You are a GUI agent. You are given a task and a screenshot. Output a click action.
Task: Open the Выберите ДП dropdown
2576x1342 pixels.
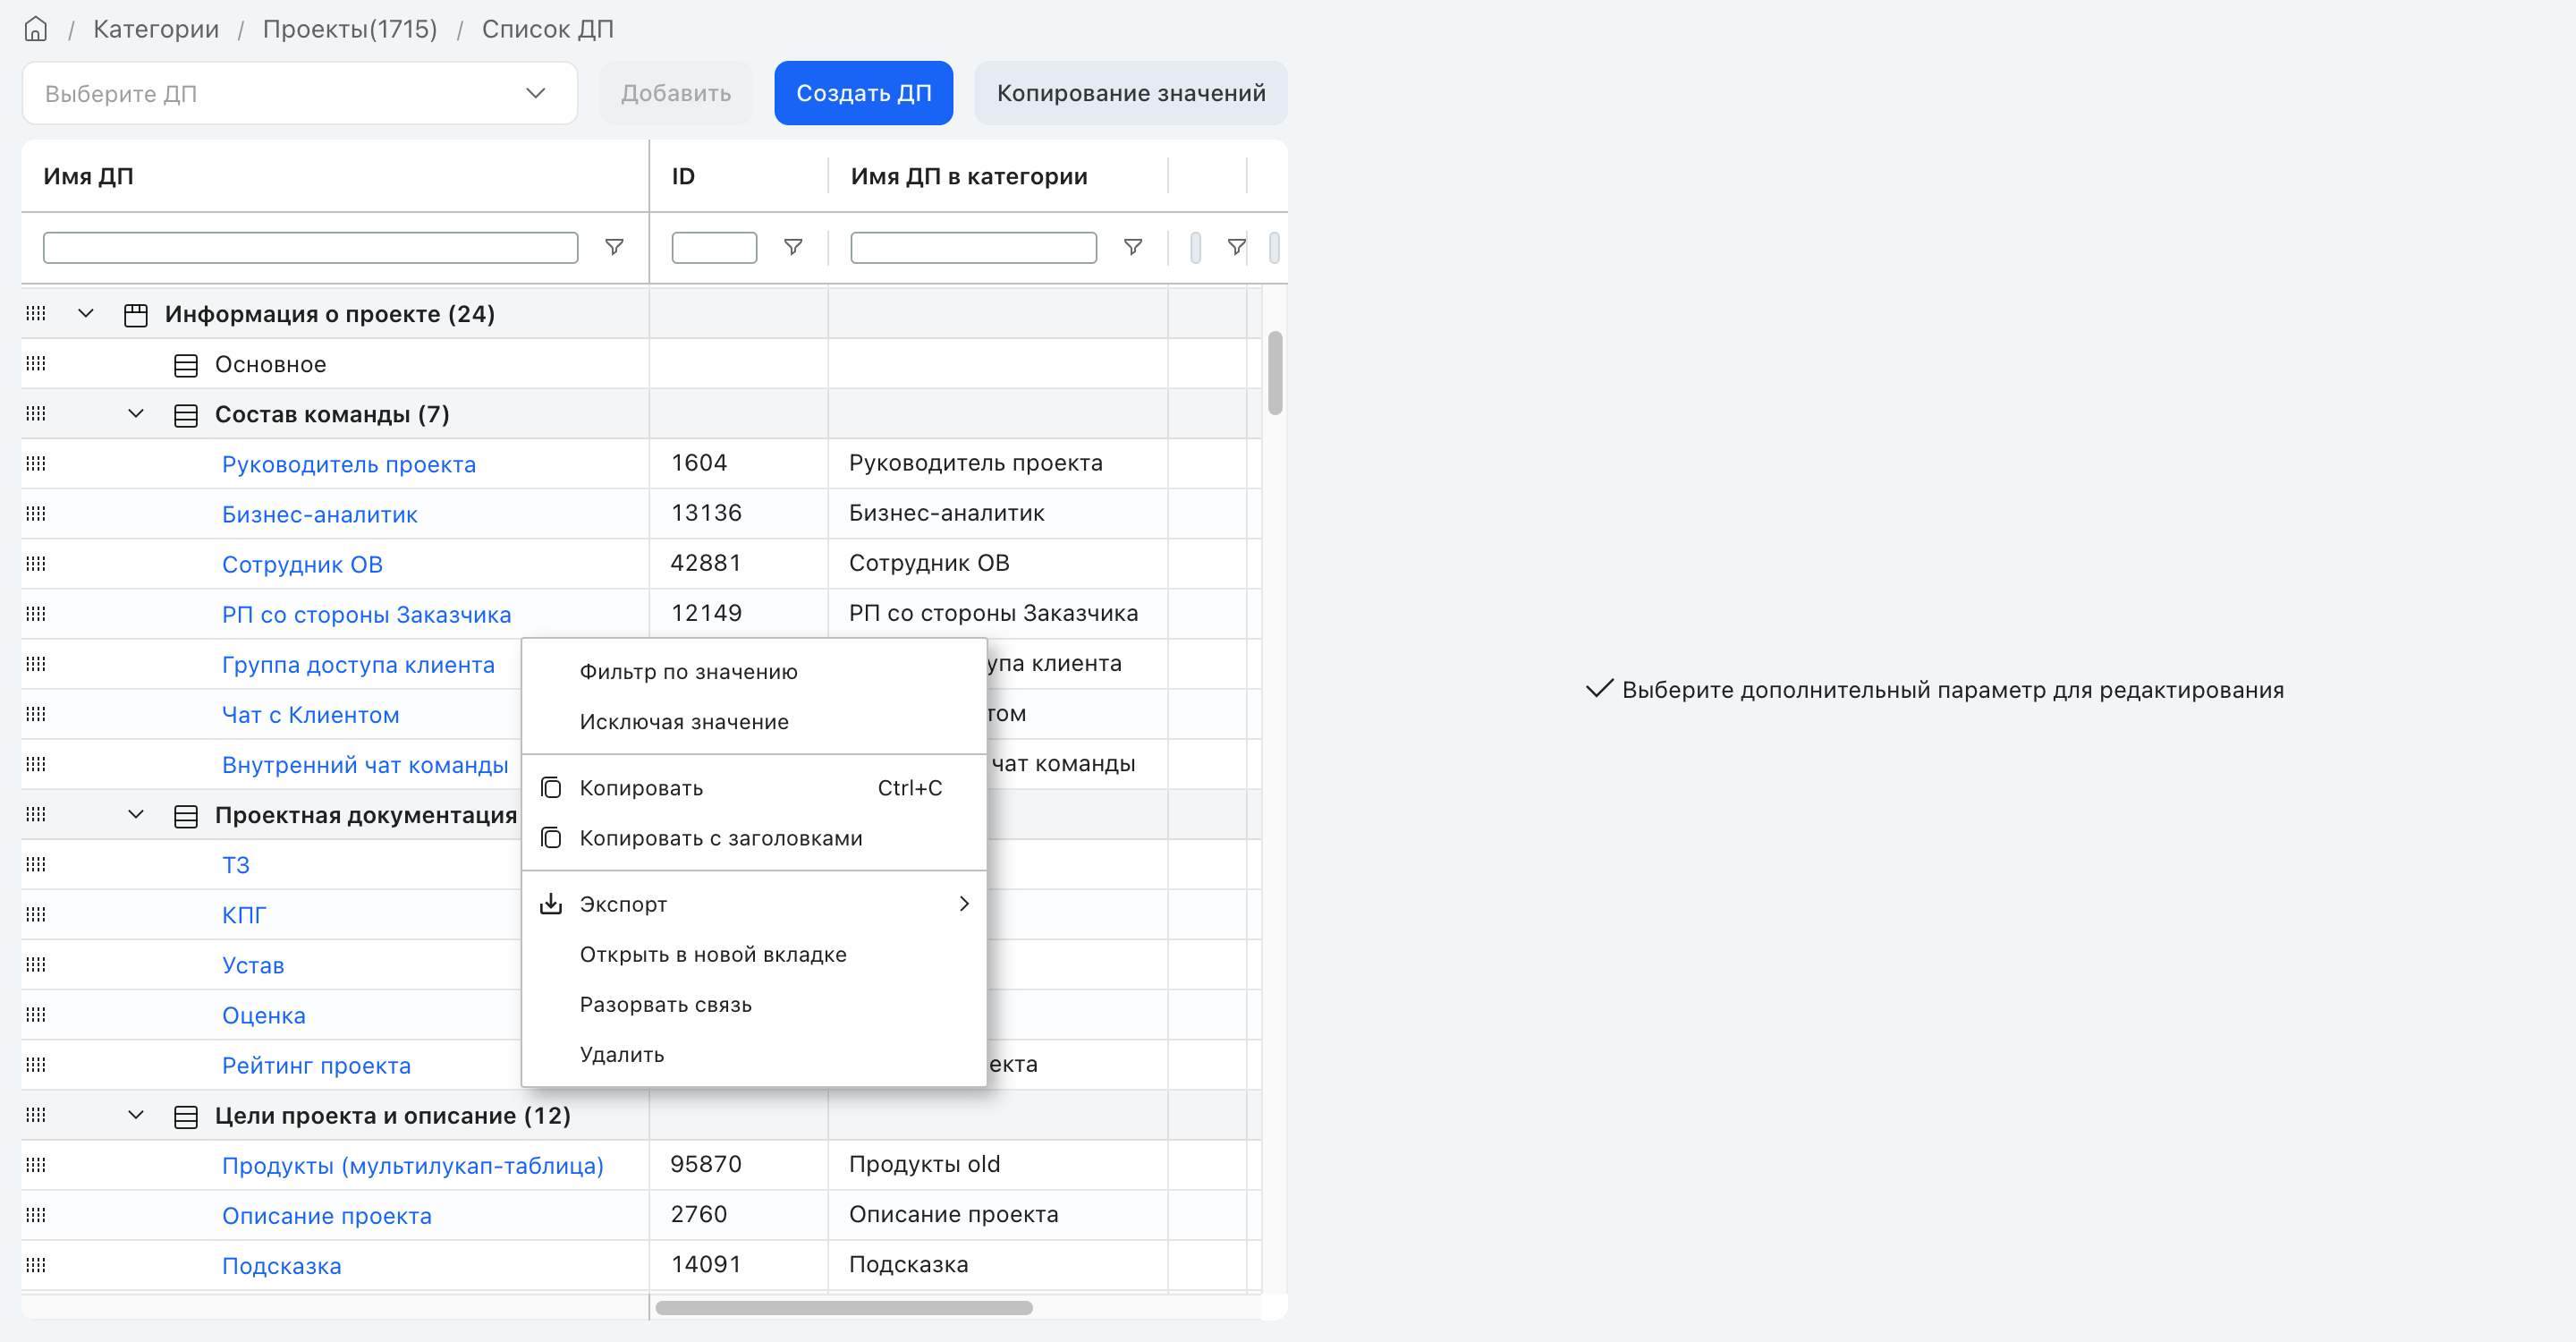300,93
